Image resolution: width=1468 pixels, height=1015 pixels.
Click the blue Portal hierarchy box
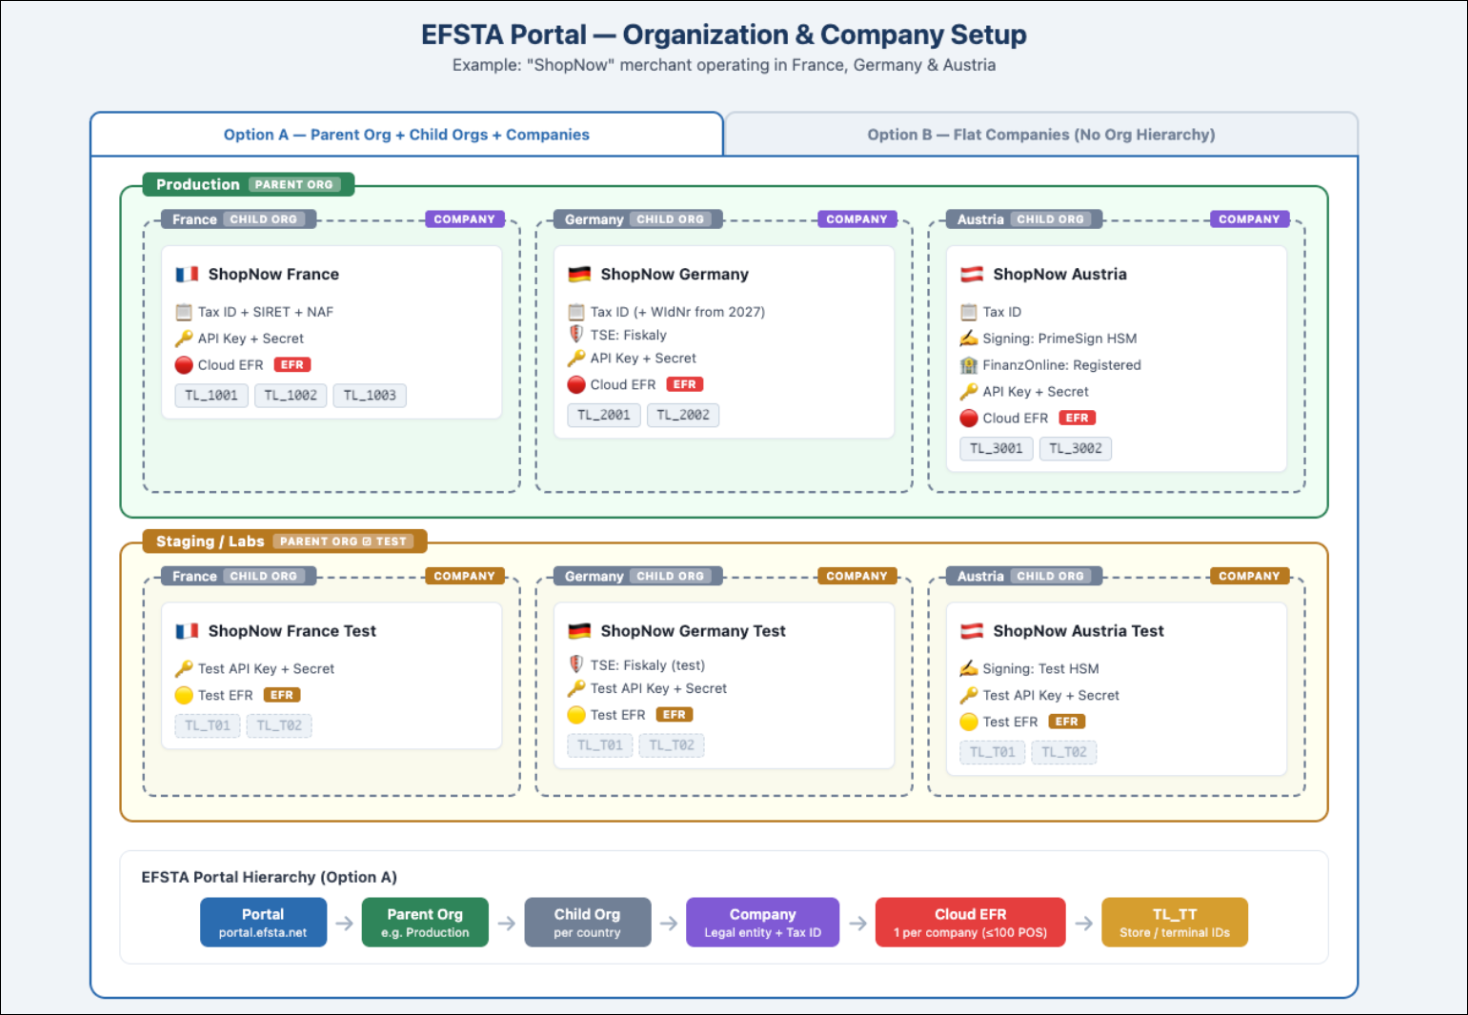(263, 922)
